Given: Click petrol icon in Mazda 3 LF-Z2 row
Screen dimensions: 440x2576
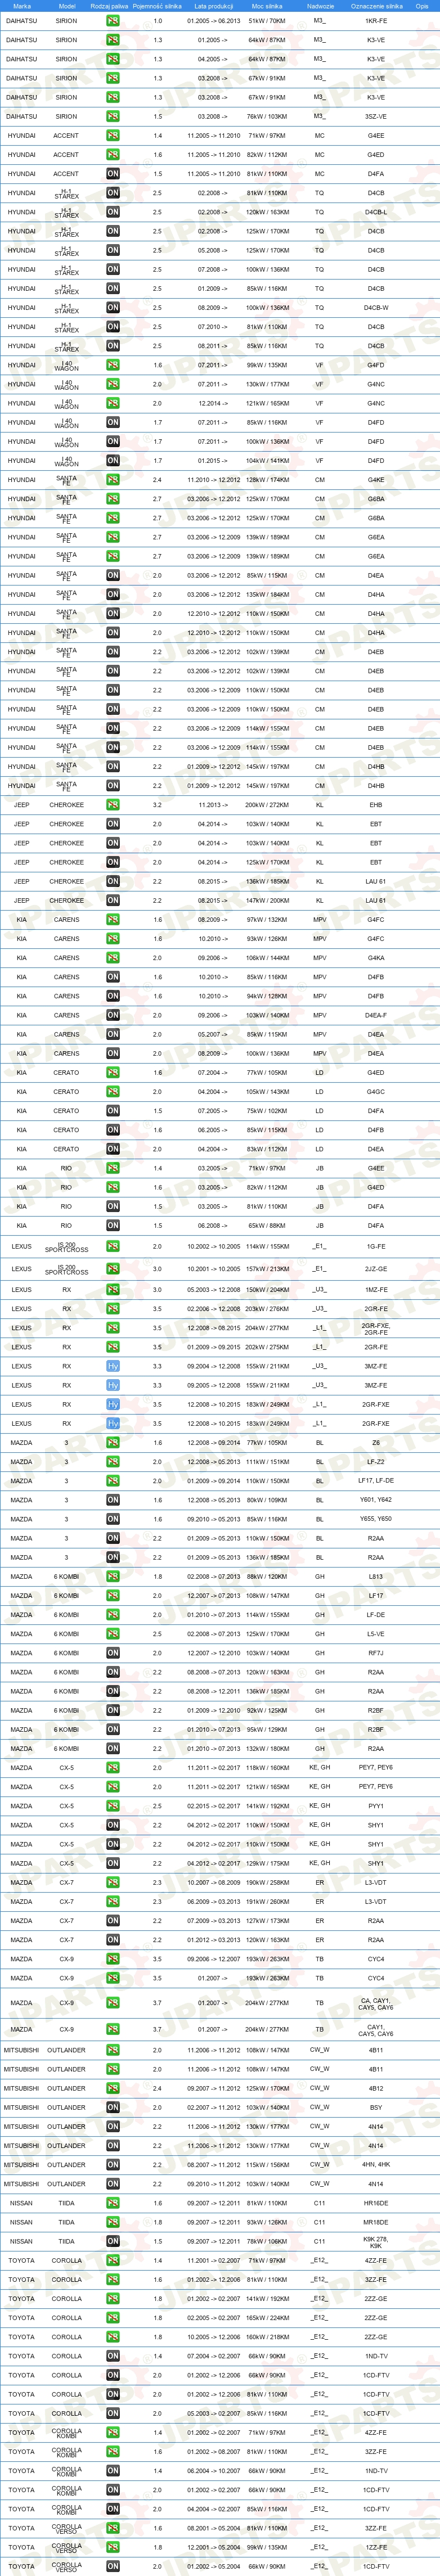Looking at the screenshot, I should (113, 1462).
